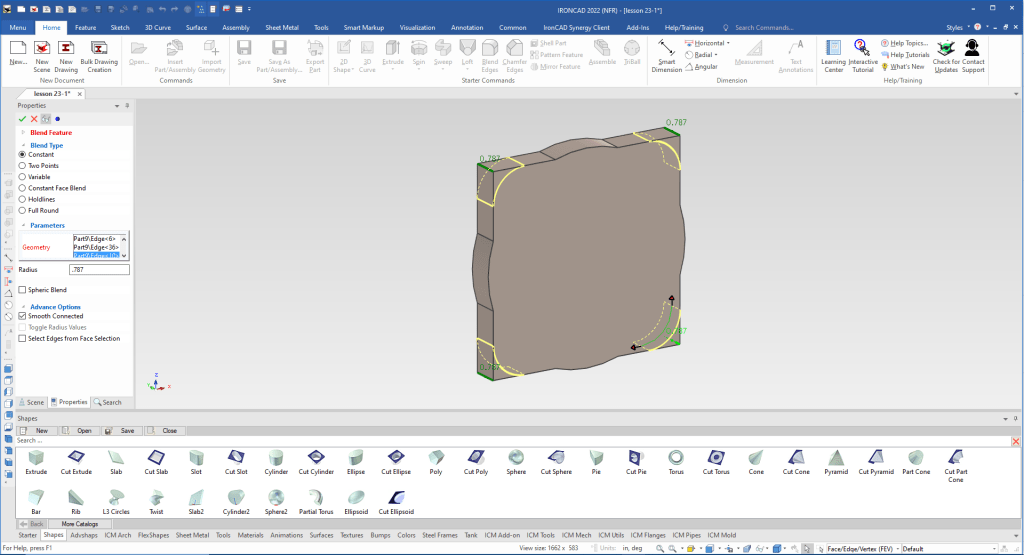The image size is (1024, 555).
Task: Open the Horizontal dimension dropdown
Action: click(729, 43)
